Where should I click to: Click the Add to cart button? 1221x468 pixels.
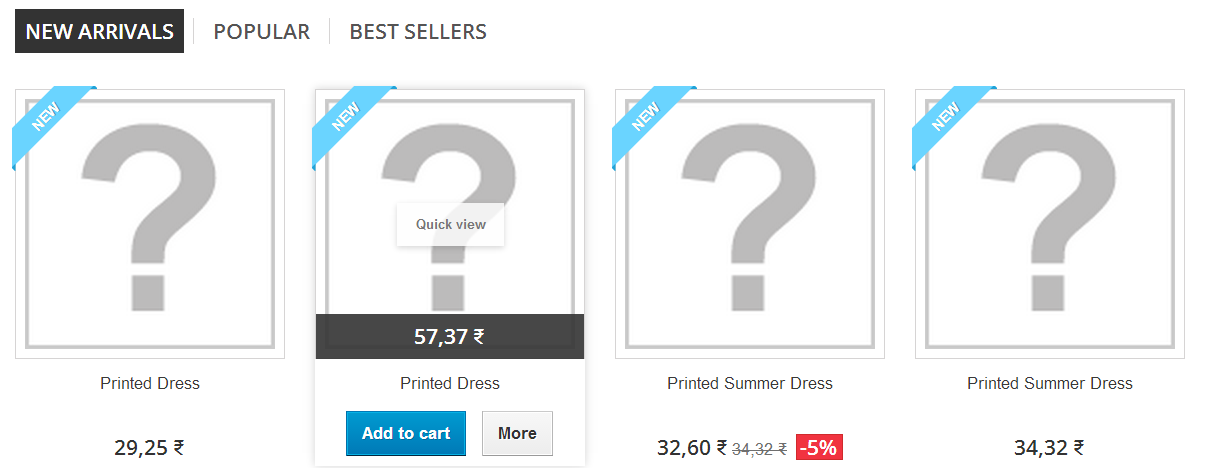click(406, 433)
